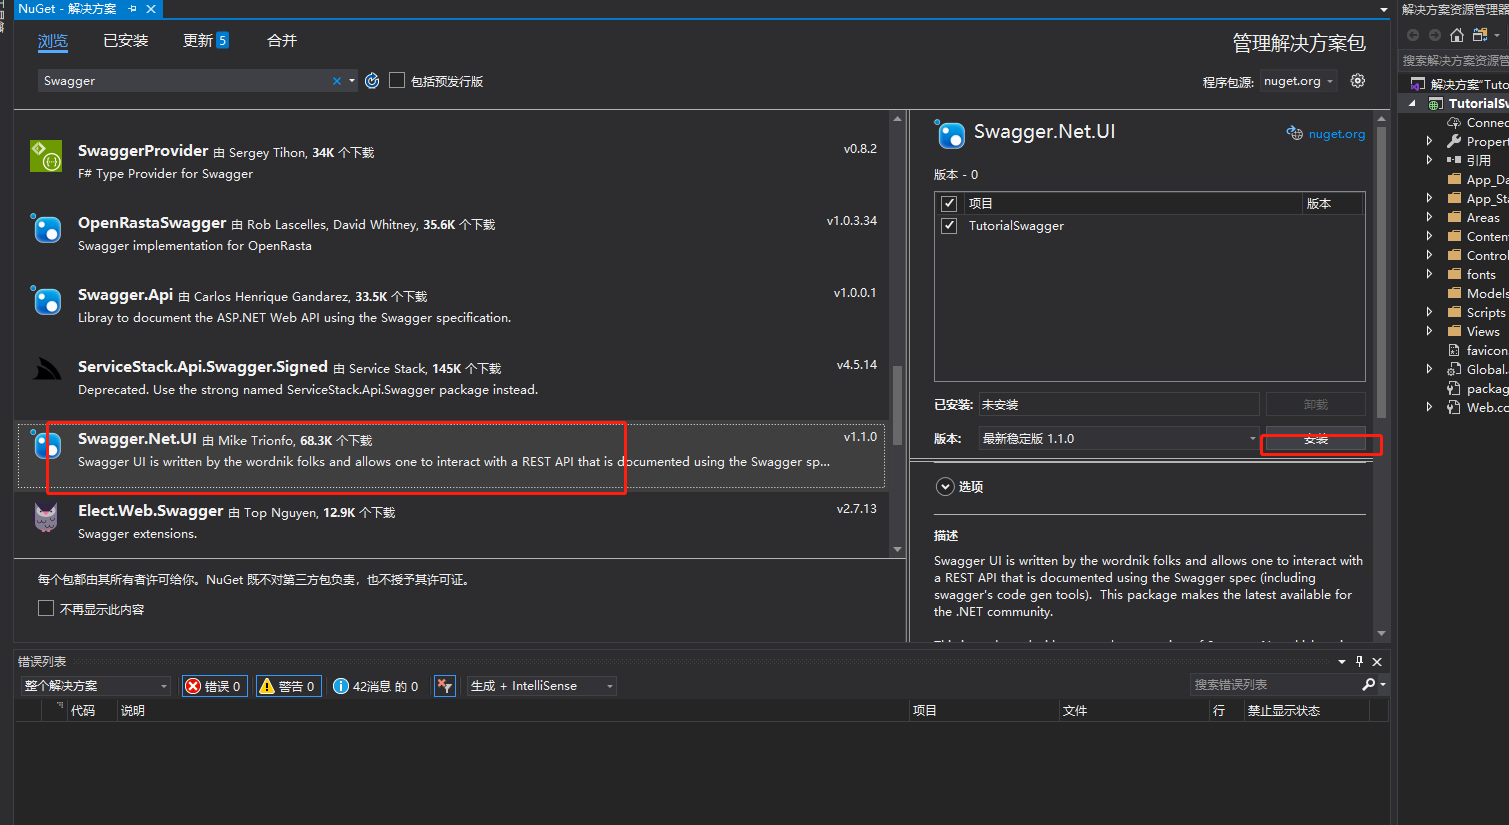The image size is (1509, 825).
Task: Click the nuget.org source icon beside Swagger.Net.UI
Action: click(1294, 132)
